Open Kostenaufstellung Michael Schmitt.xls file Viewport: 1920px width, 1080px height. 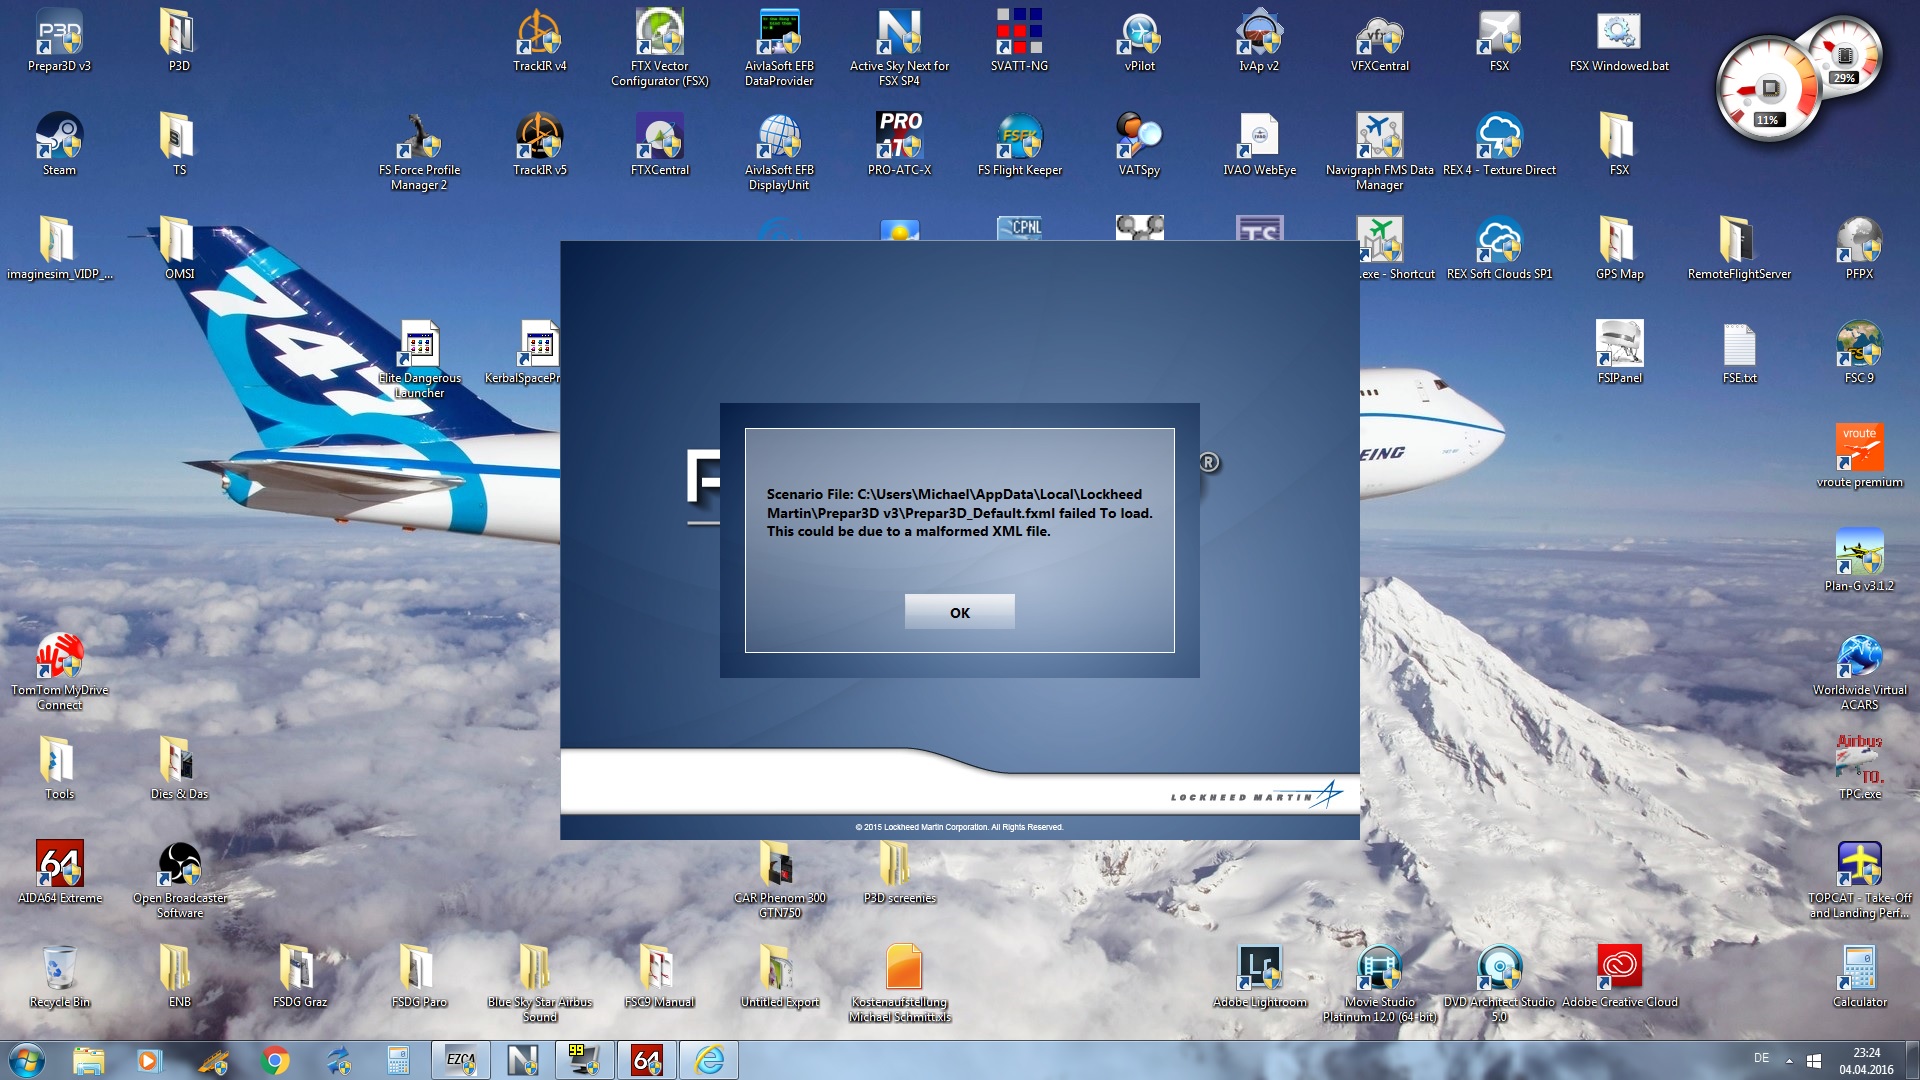899,983
